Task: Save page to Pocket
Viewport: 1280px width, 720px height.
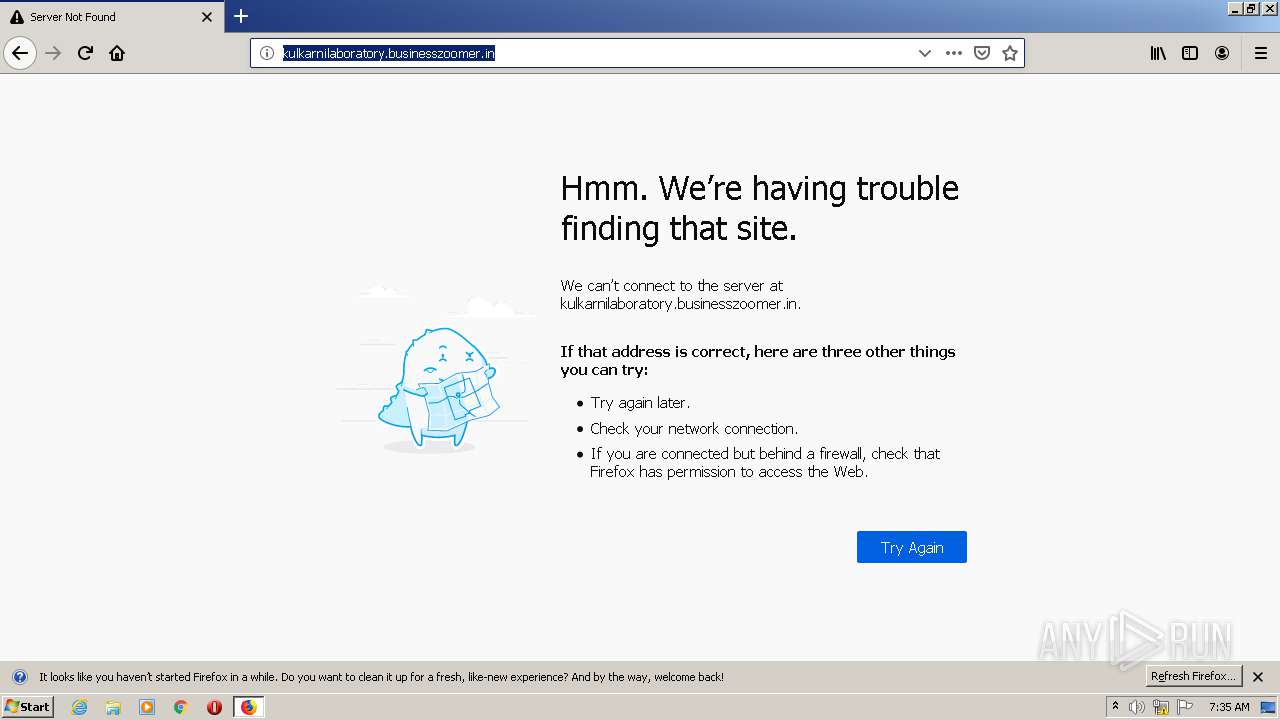Action: click(982, 53)
